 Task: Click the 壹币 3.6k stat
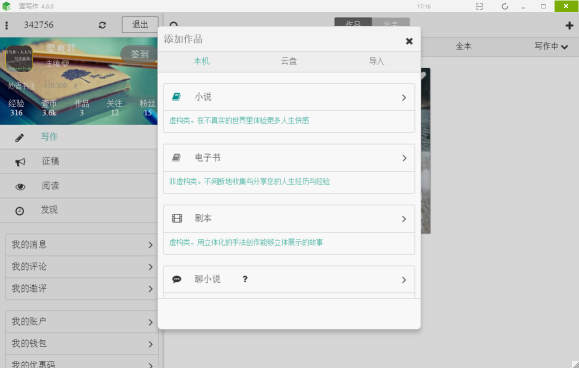(x=49, y=108)
